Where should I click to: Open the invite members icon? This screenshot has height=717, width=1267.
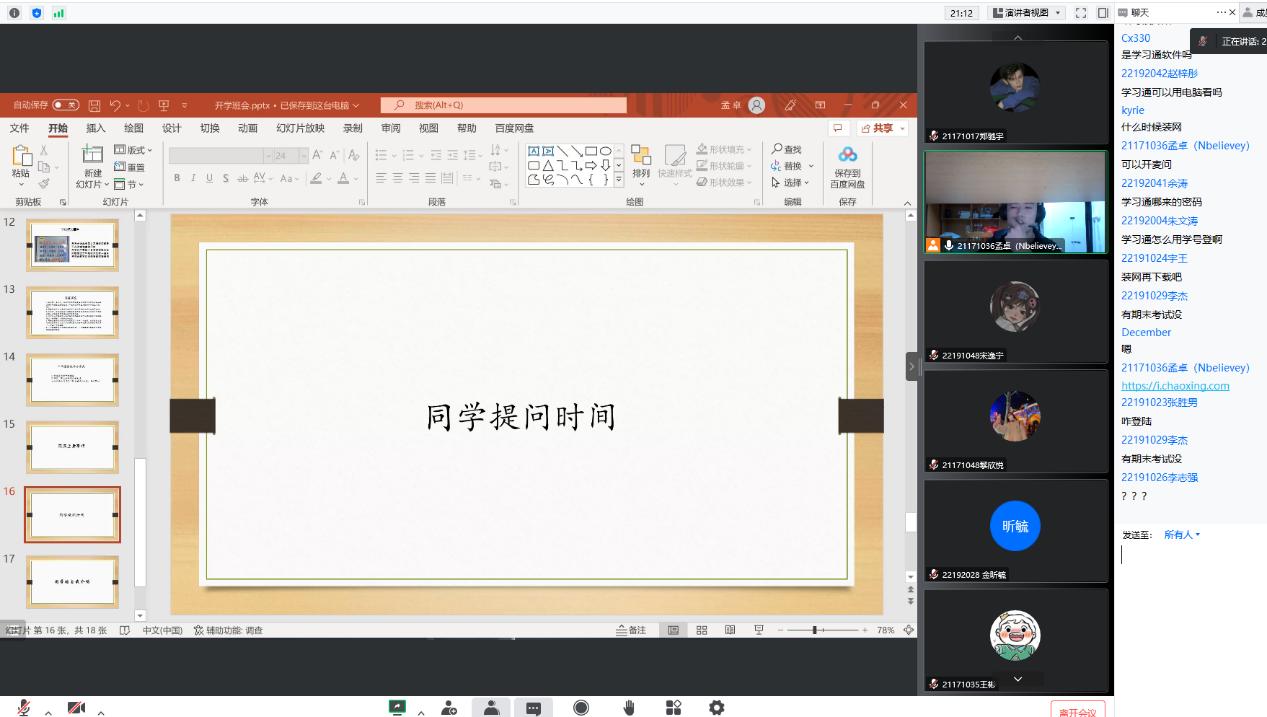click(x=449, y=708)
